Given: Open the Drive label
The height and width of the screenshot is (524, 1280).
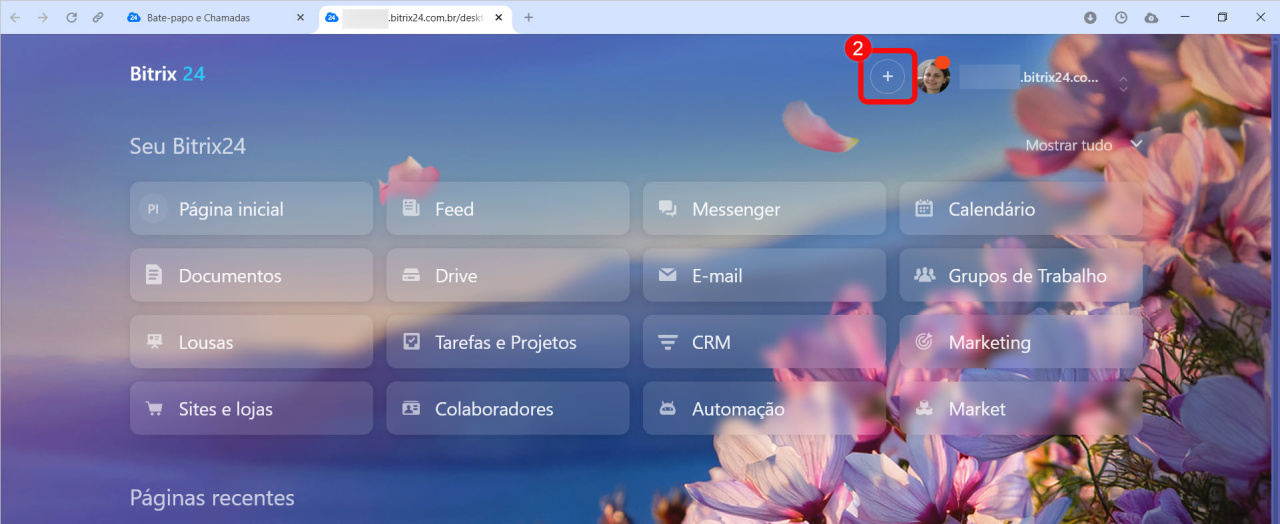Looking at the screenshot, I should 456,276.
